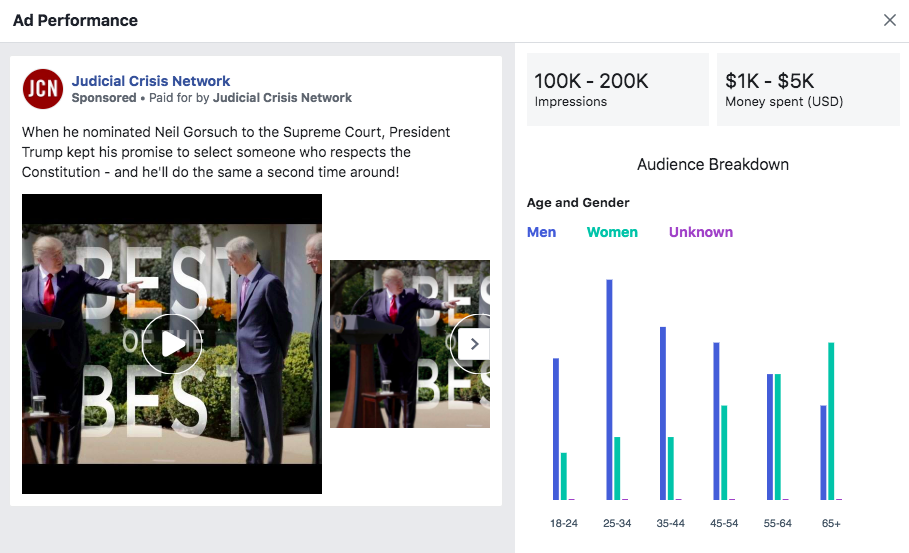Screen dimensions: 909x553
Task: Click the ad text about Neil Gorsuch
Action: (x=236, y=152)
